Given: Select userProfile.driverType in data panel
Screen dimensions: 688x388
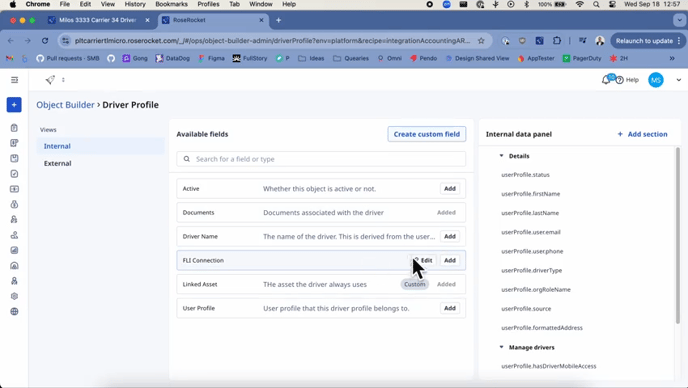Looking at the screenshot, I should coord(531,270).
